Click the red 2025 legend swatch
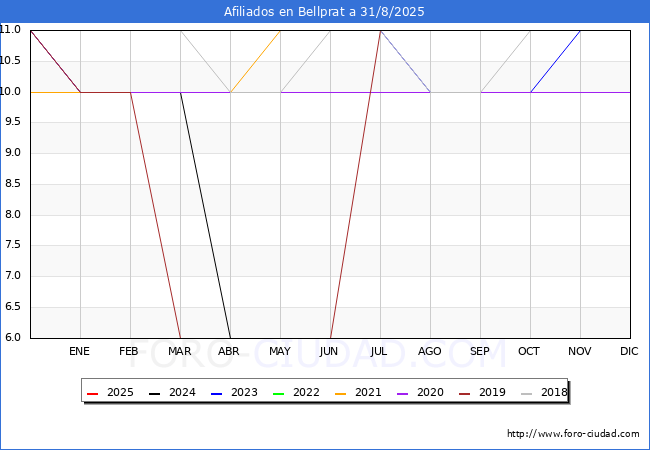650x450 pixels. click(92, 393)
